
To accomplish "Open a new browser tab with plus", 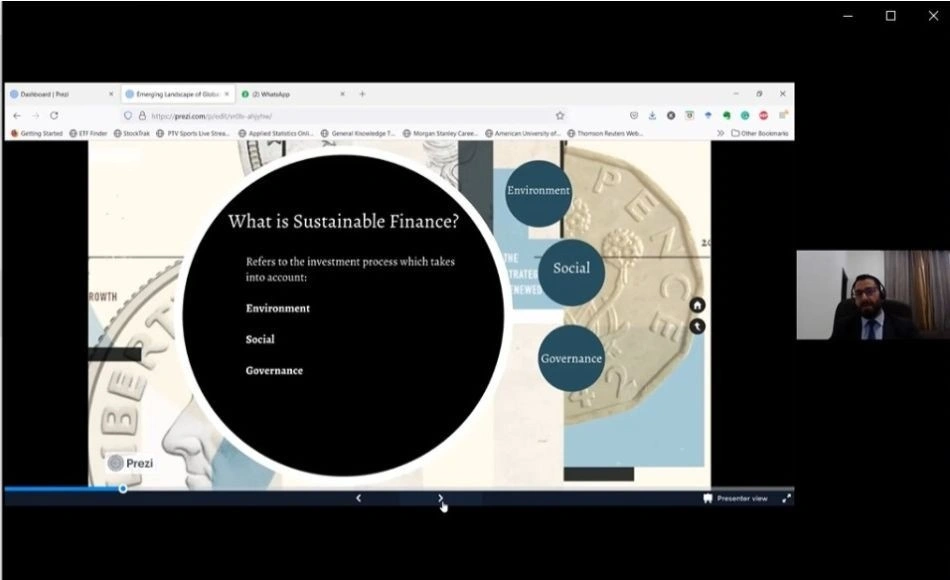I will coord(362,94).
